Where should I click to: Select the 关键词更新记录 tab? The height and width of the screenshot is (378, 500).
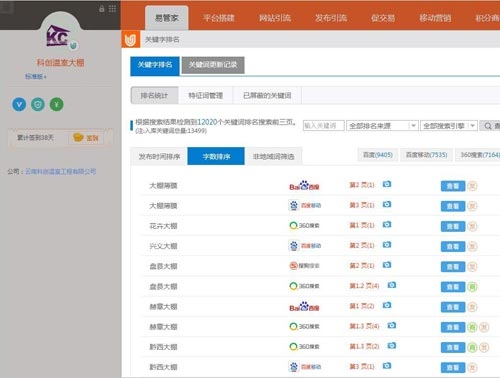213,65
